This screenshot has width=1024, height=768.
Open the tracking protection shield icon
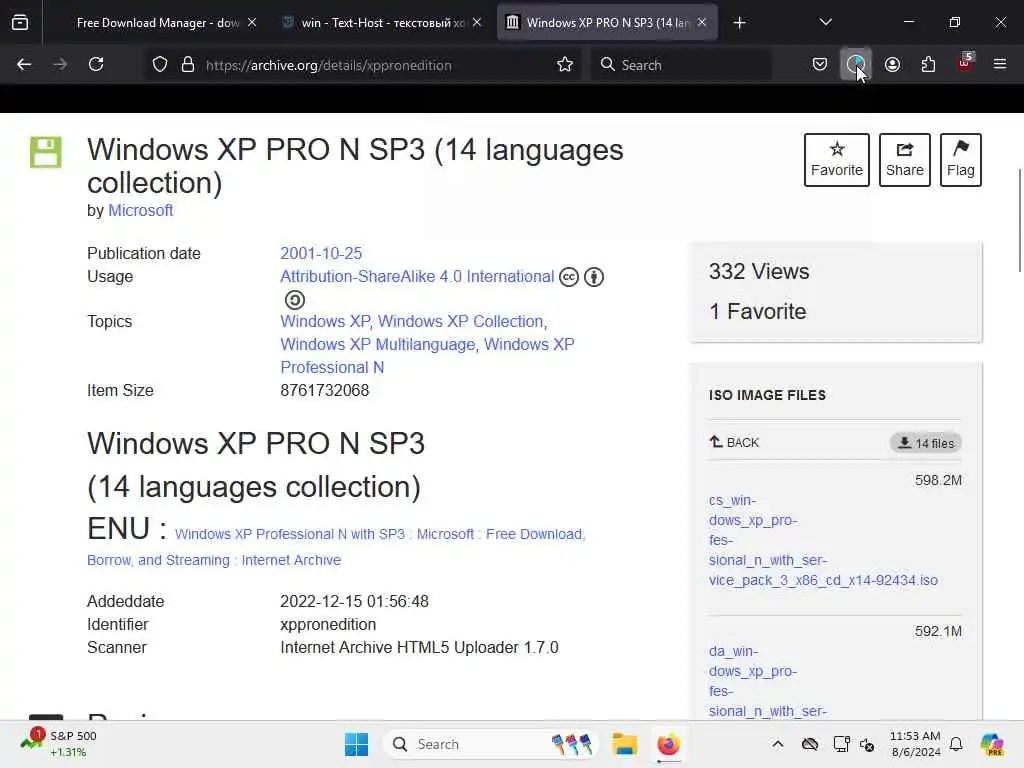tap(160, 65)
